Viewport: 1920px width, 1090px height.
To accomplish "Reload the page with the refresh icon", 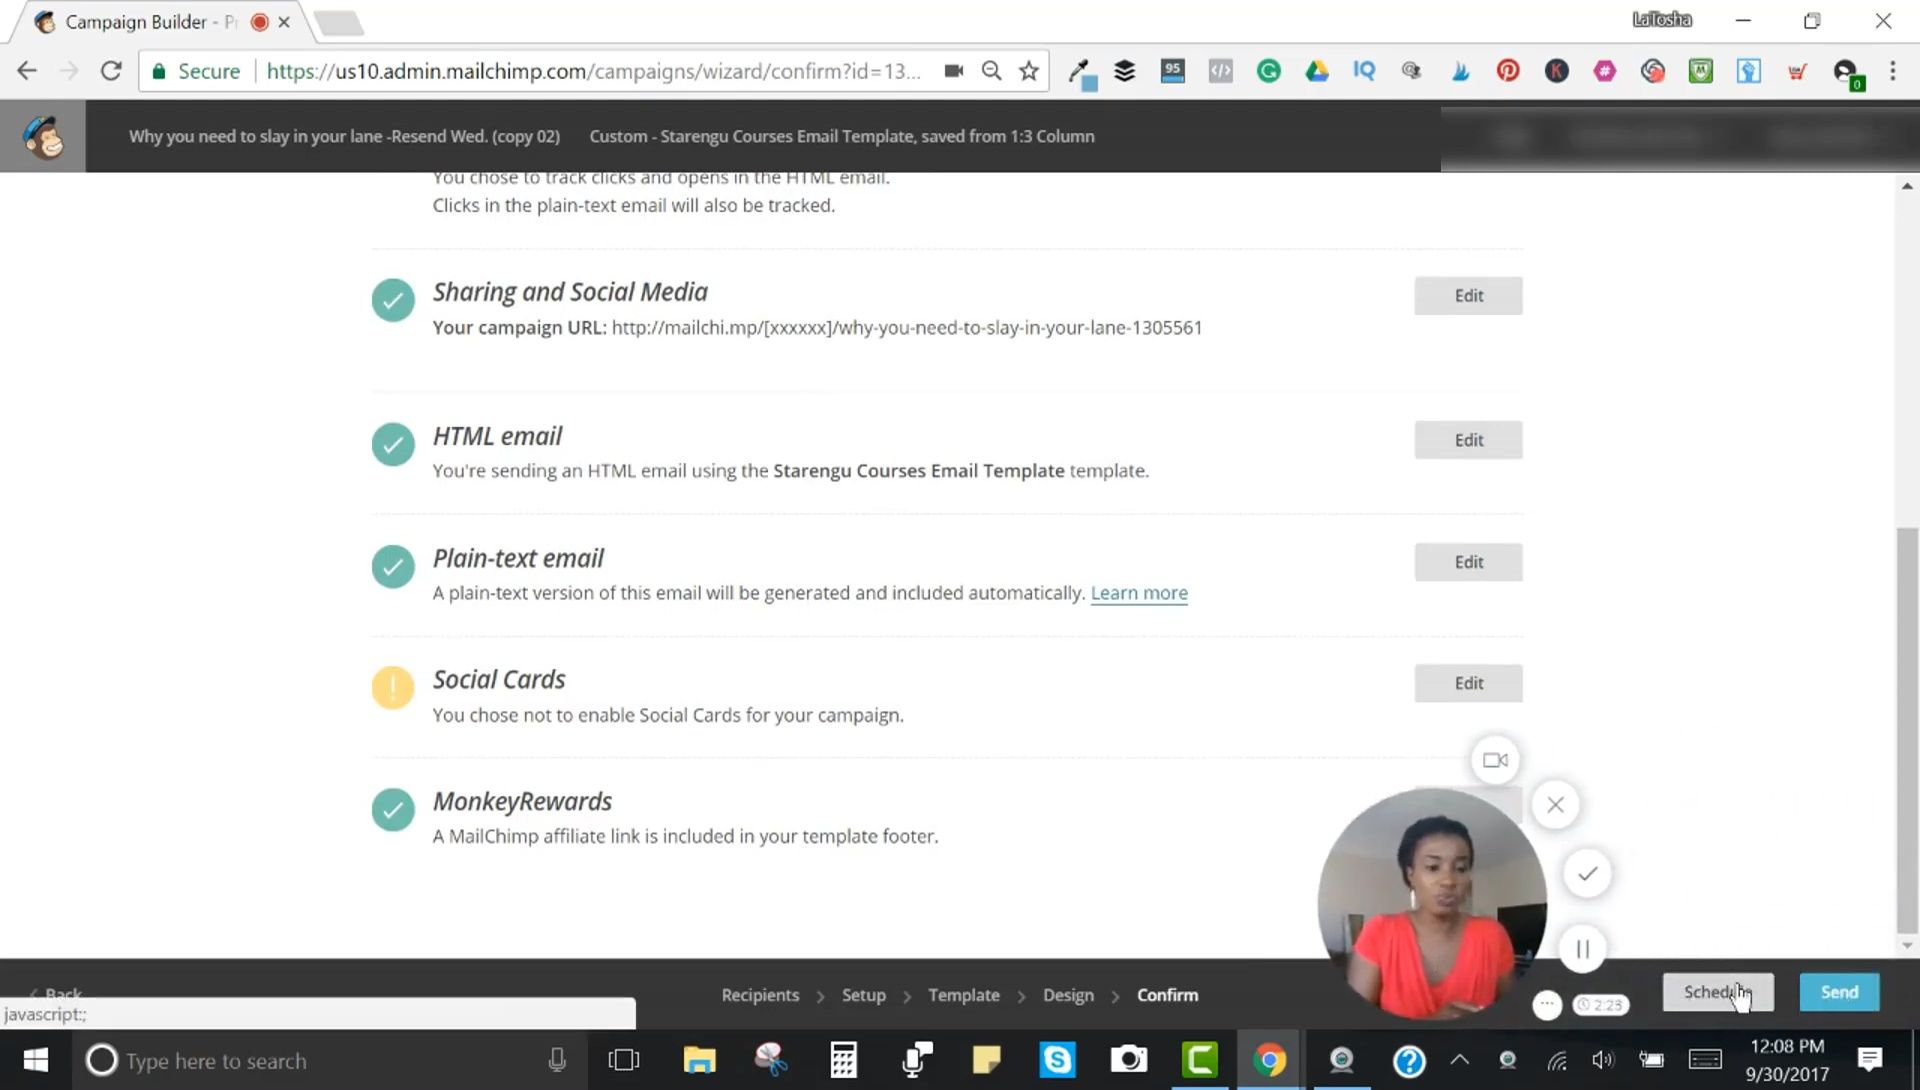I will pos(111,71).
